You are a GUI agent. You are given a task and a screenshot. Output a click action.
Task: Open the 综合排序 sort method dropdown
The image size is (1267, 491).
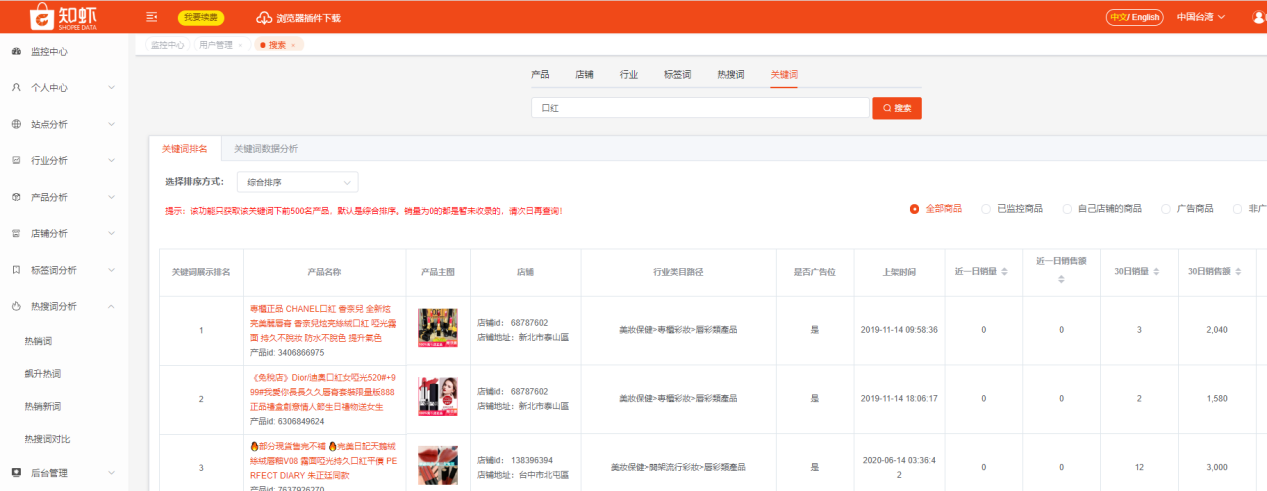(x=297, y=182)
